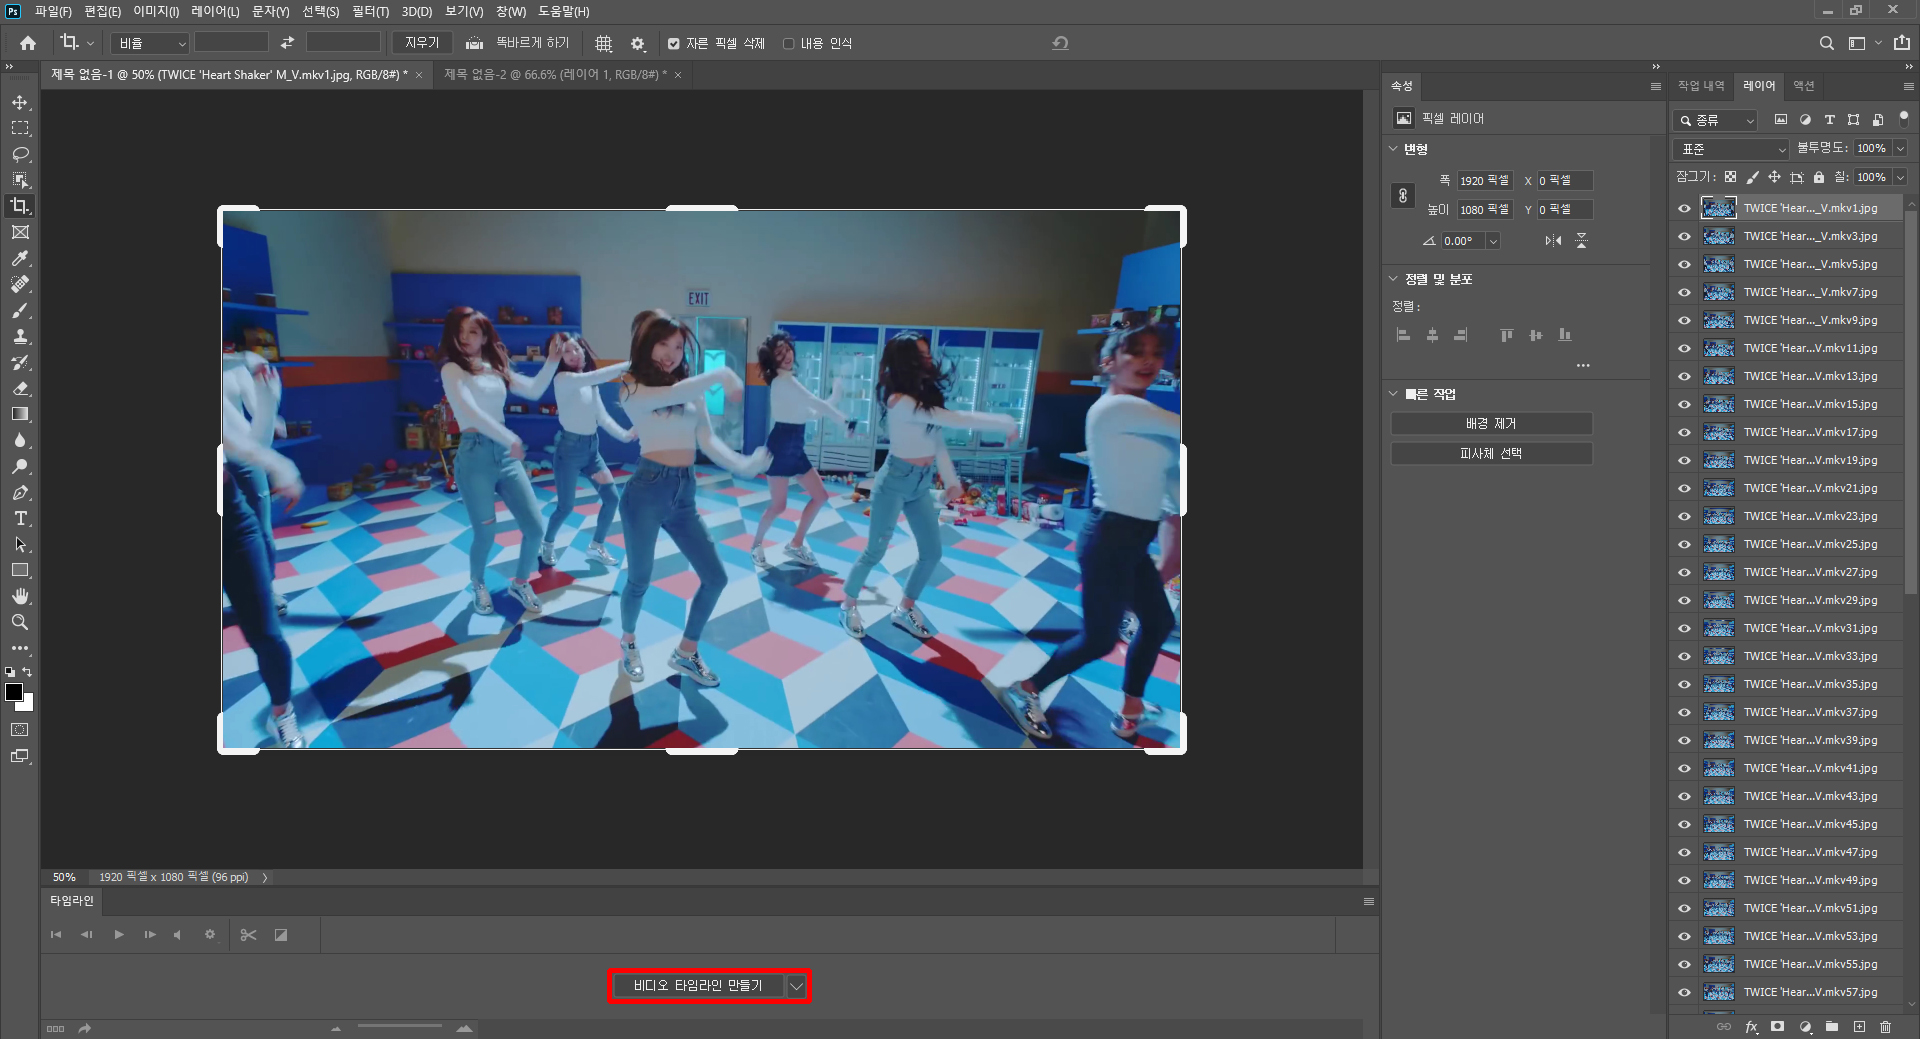
Task: Select the Zoom tool
Action: tap(20, 622)
